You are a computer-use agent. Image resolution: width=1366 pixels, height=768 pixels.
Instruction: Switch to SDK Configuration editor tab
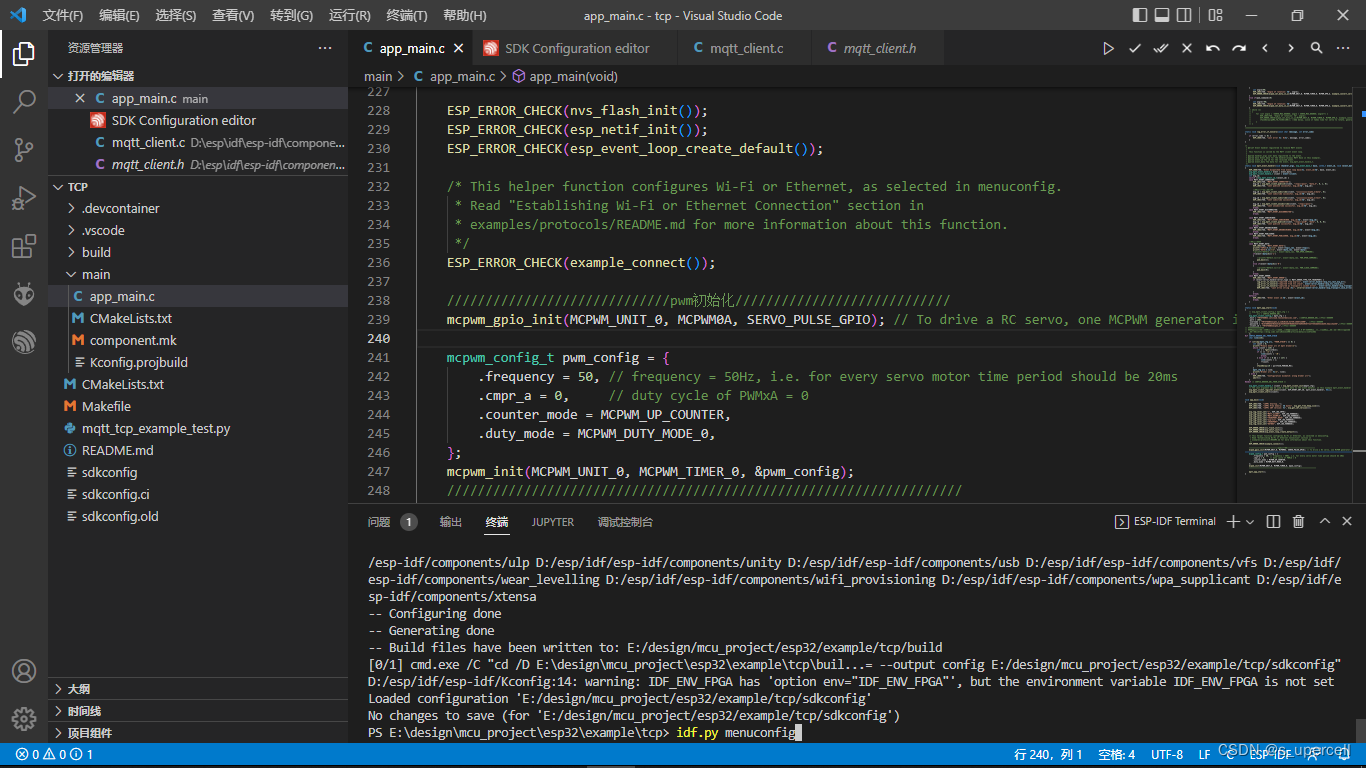[576, 48]
